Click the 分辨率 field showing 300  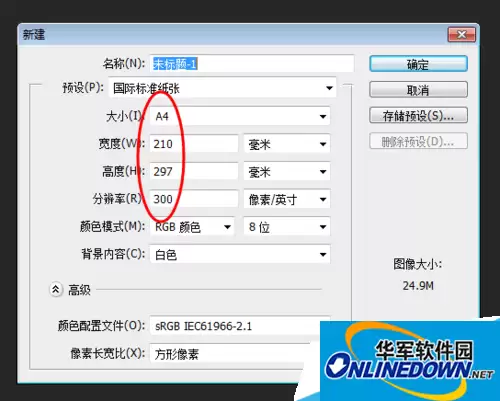click(194, 199)
